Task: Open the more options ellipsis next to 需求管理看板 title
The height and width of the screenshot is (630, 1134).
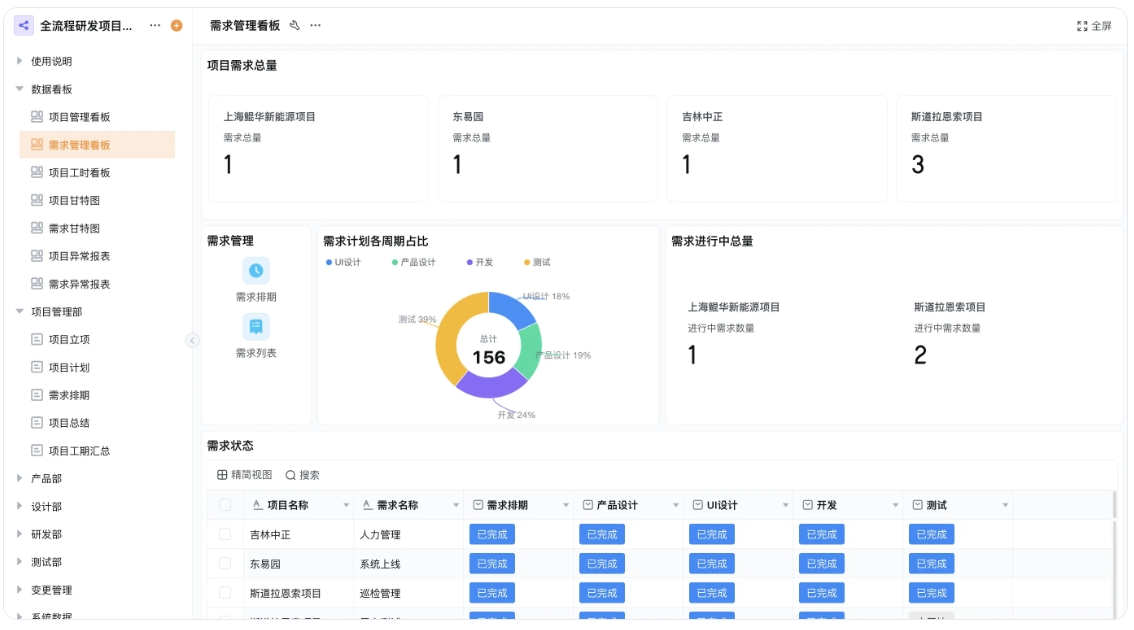Action: pyautogui.click(x=316, y=25)
